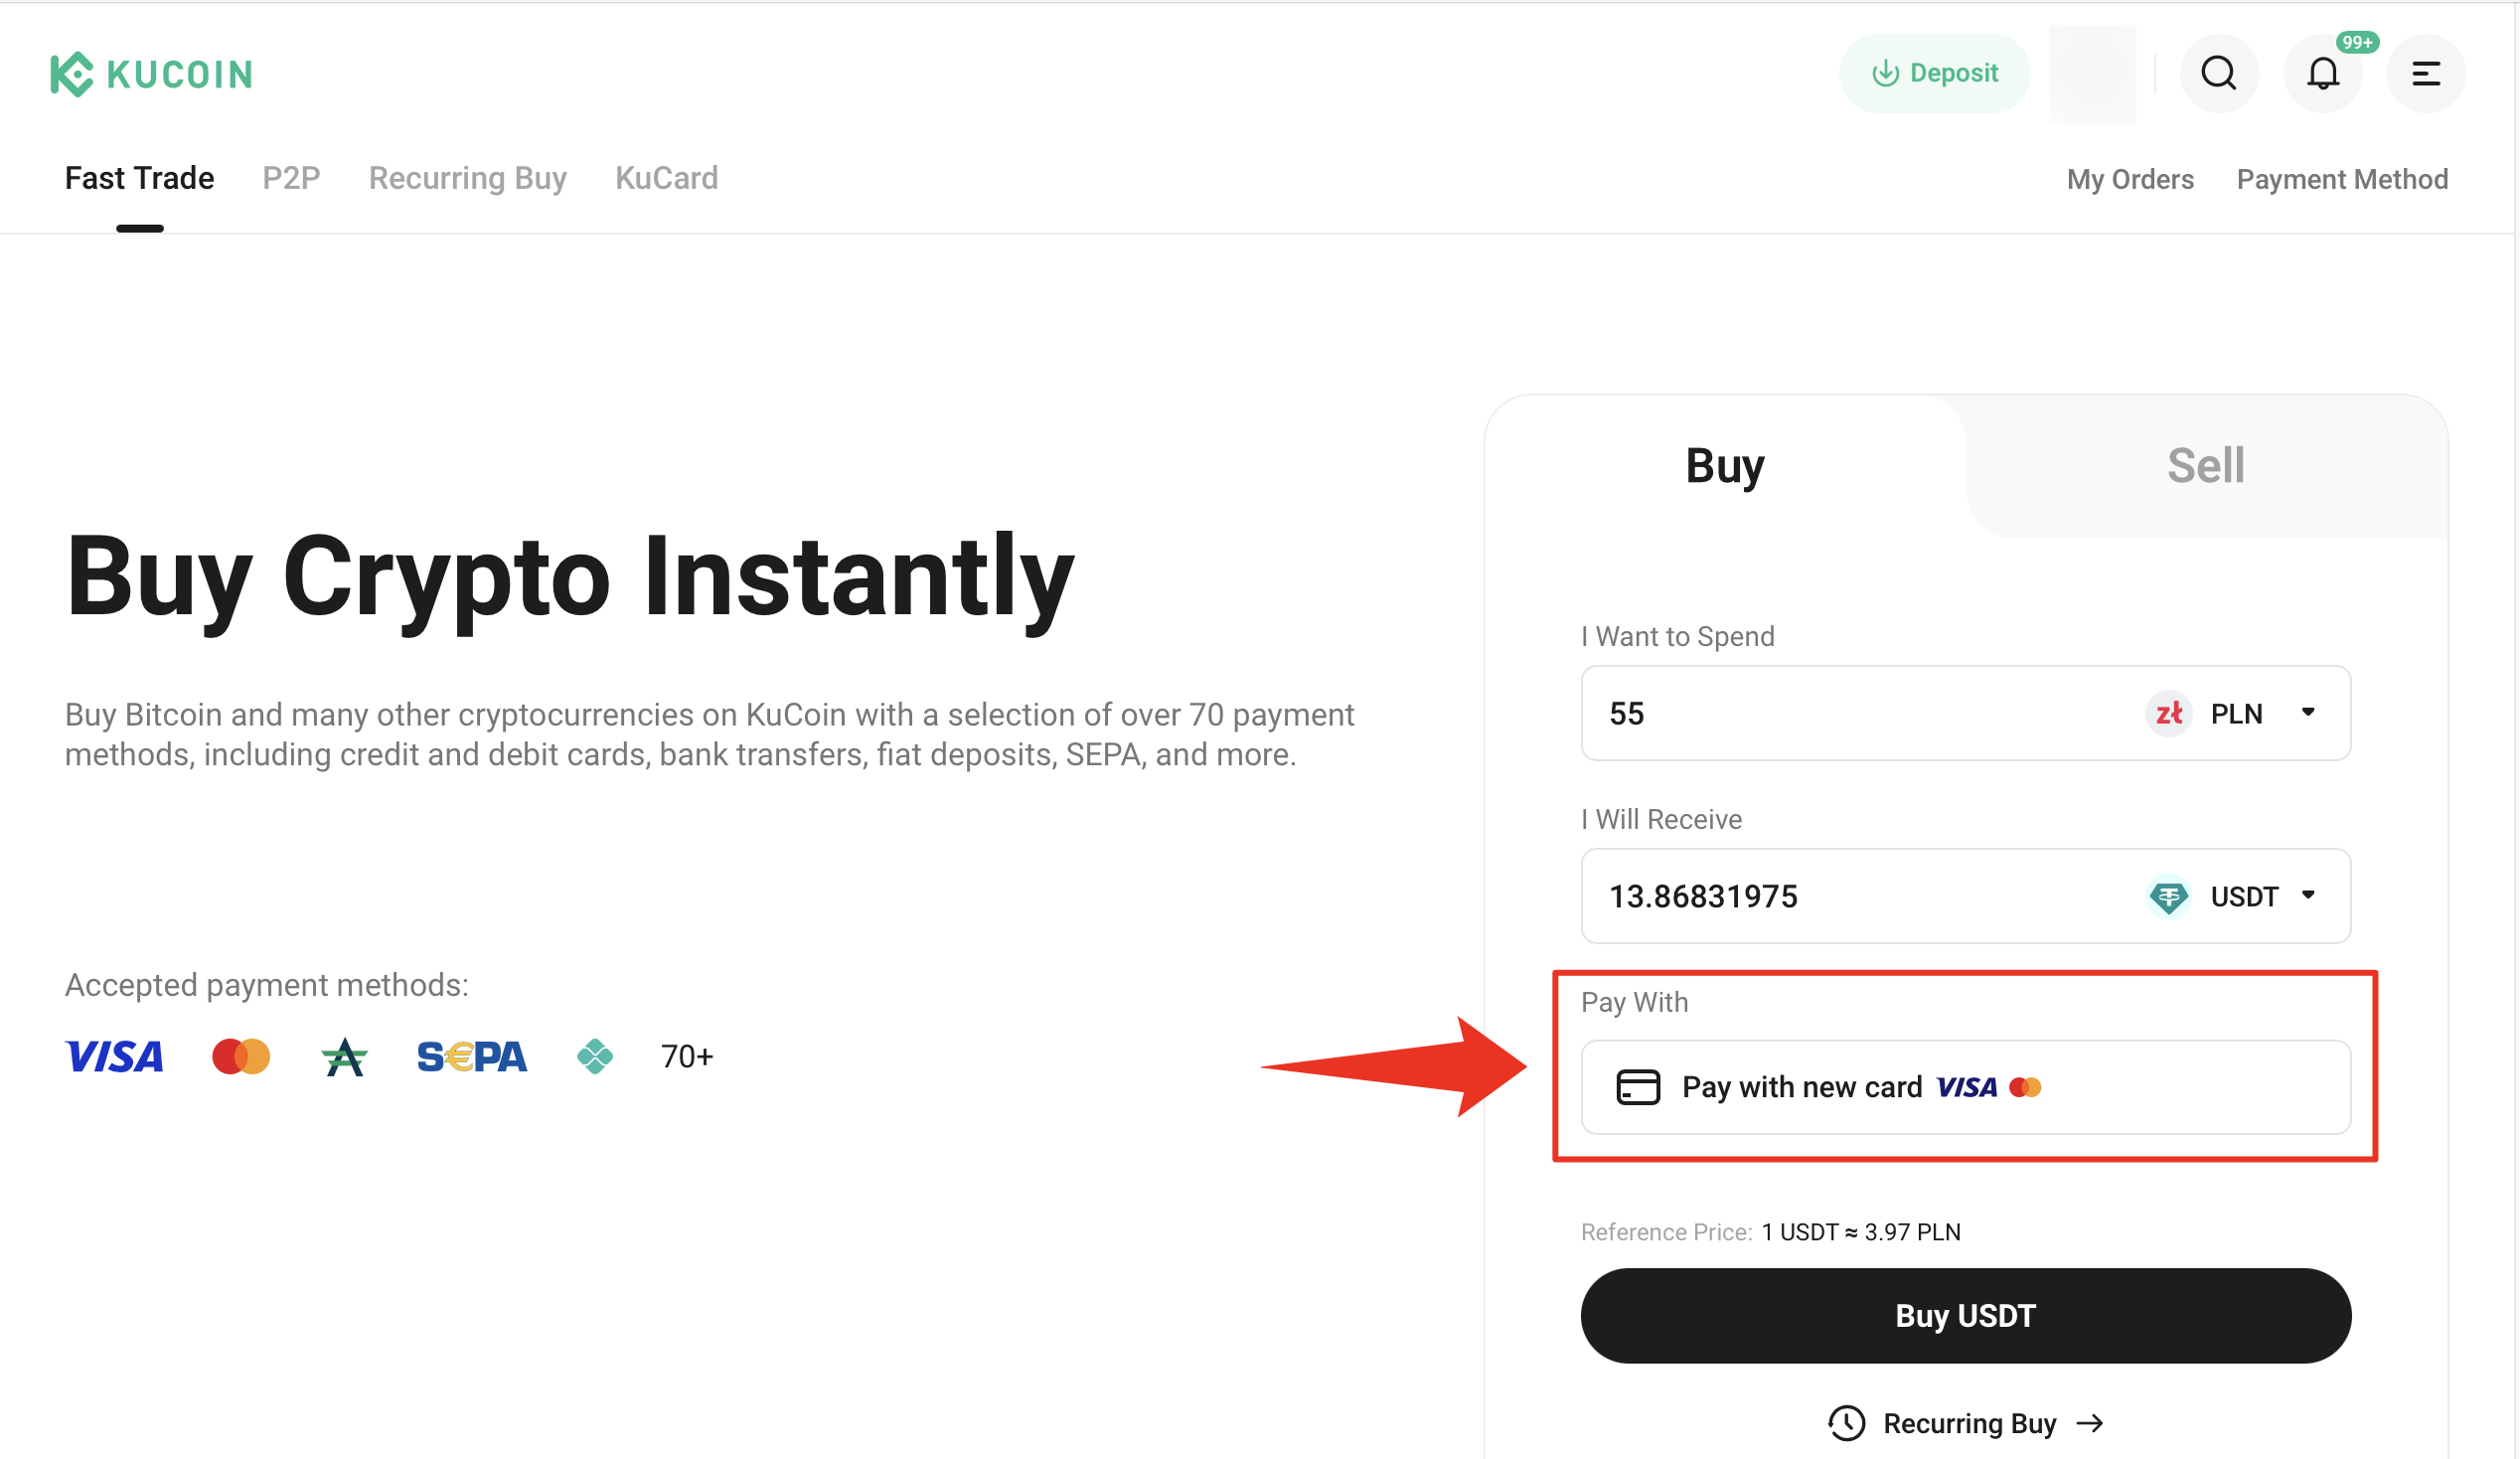Image resolution: width=2520 pixels, height=1459 pixels.
Task: Click the green Deposit button
Action: tap(1934, 73)
